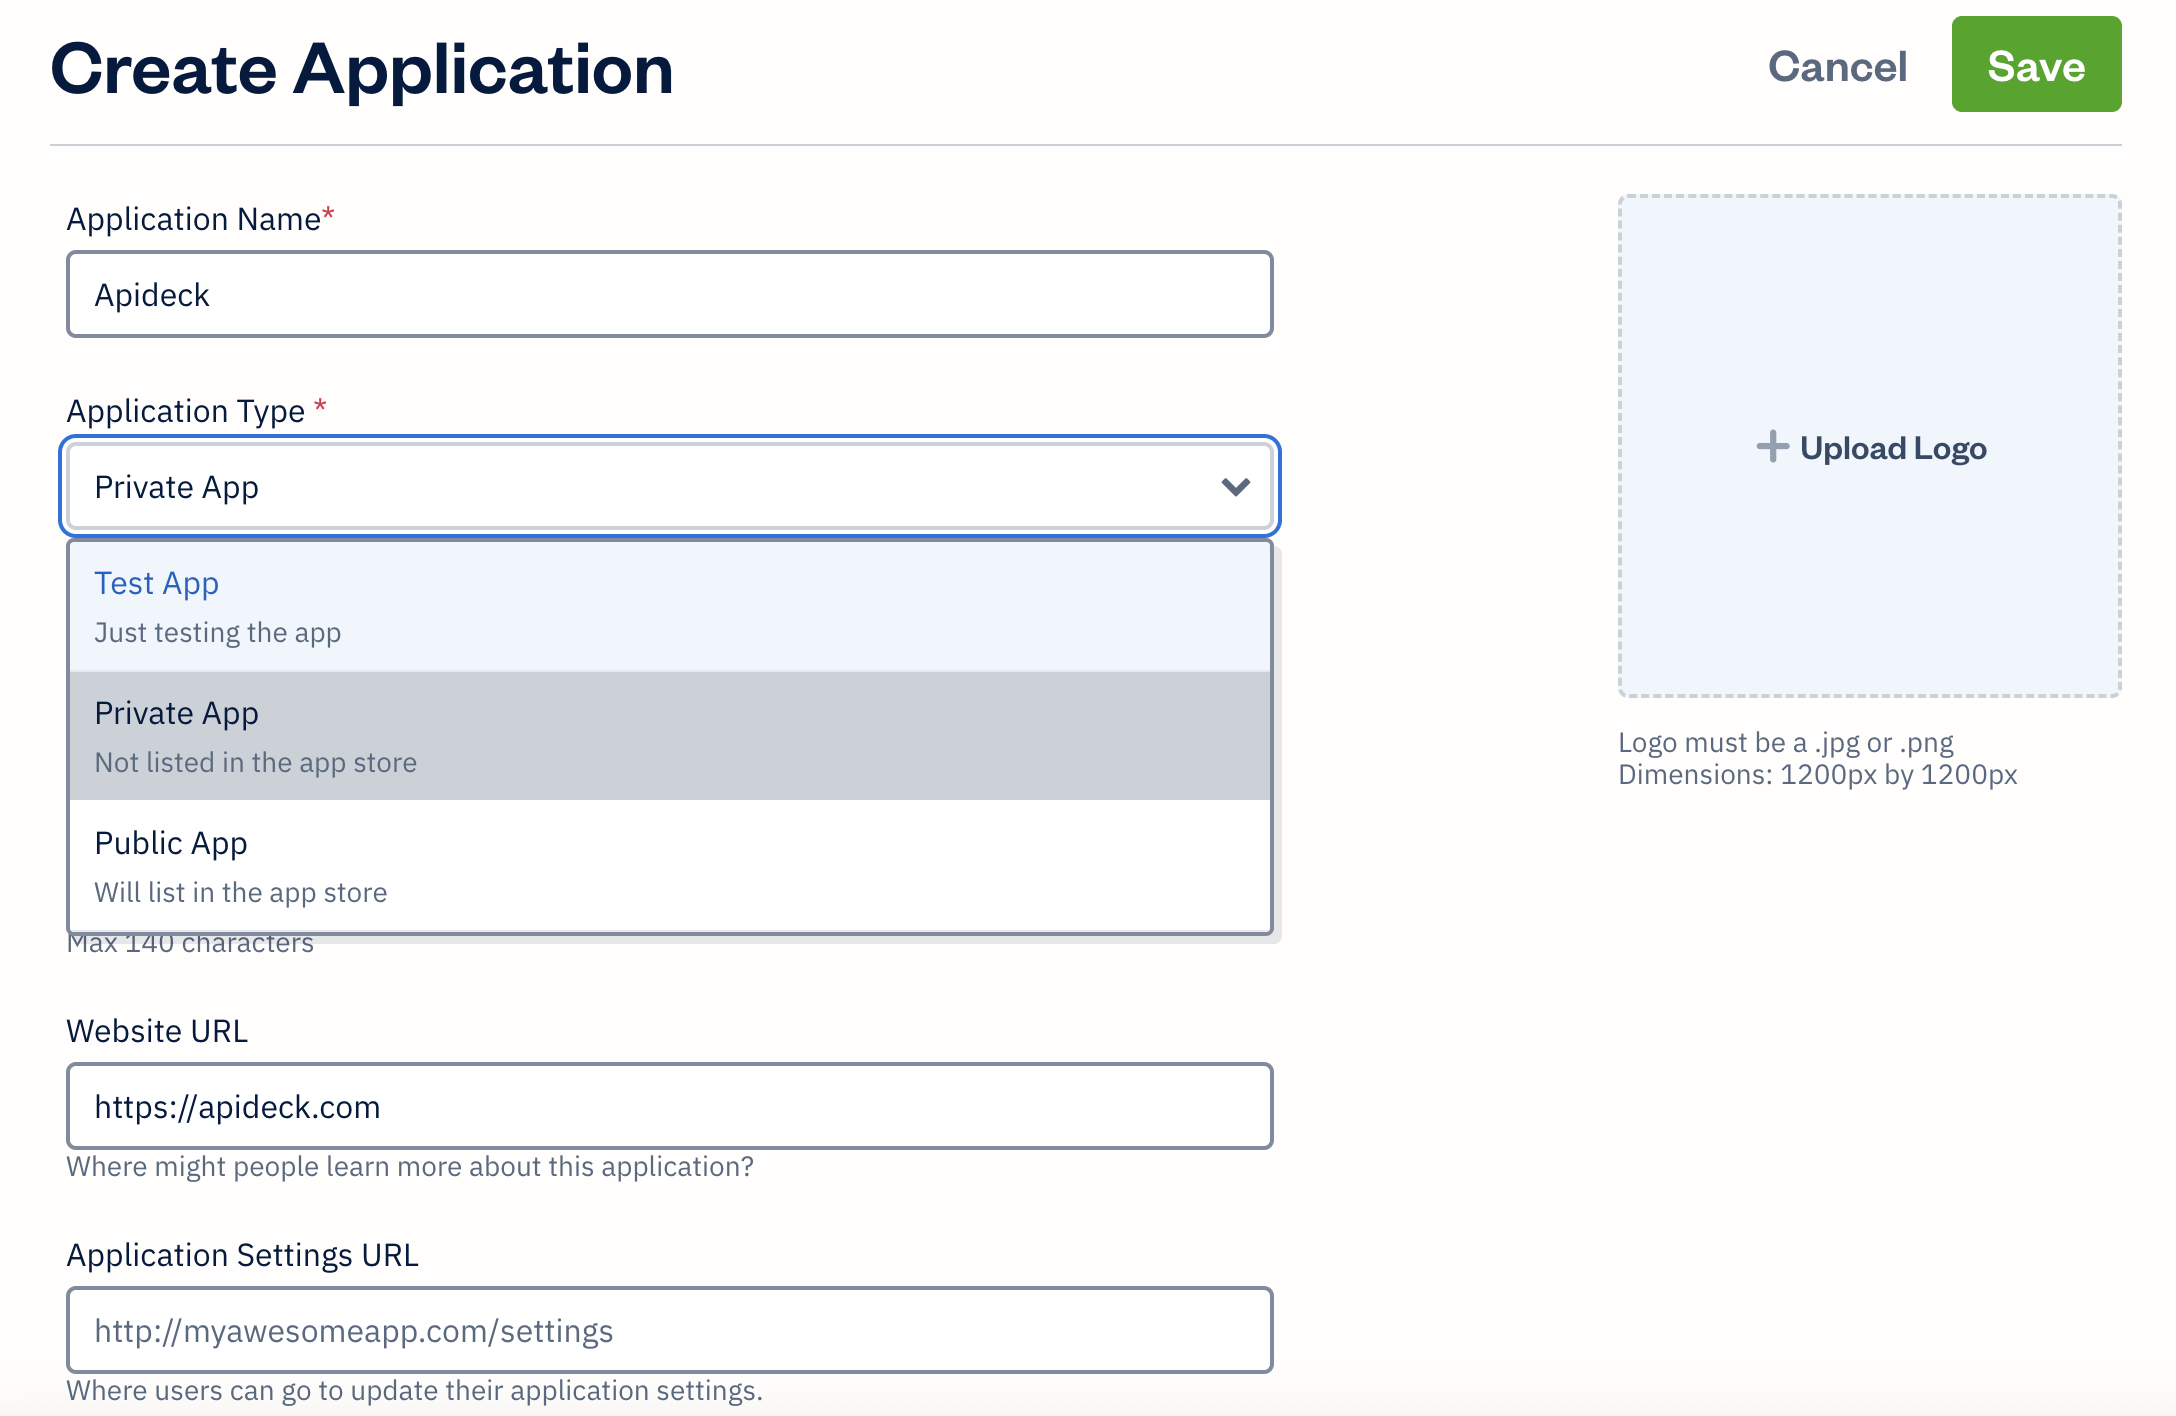Click inside the Application Name field
The height and width of the screenshot is (1416, 2176).
[x=668, y=294]
